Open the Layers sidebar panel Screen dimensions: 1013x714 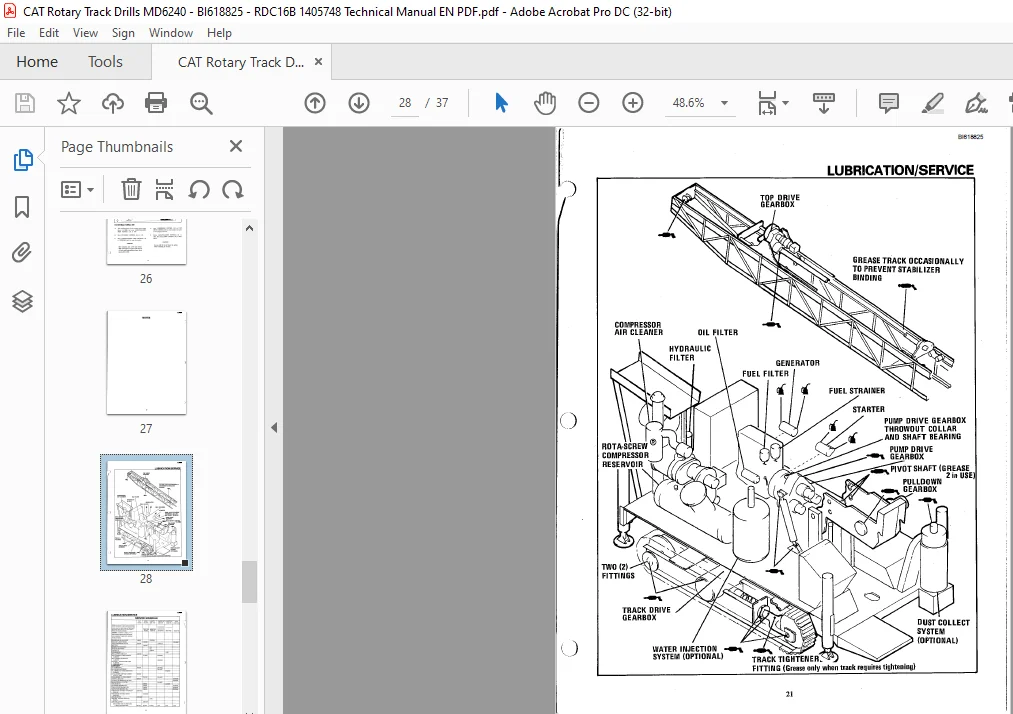pos(22,301)
